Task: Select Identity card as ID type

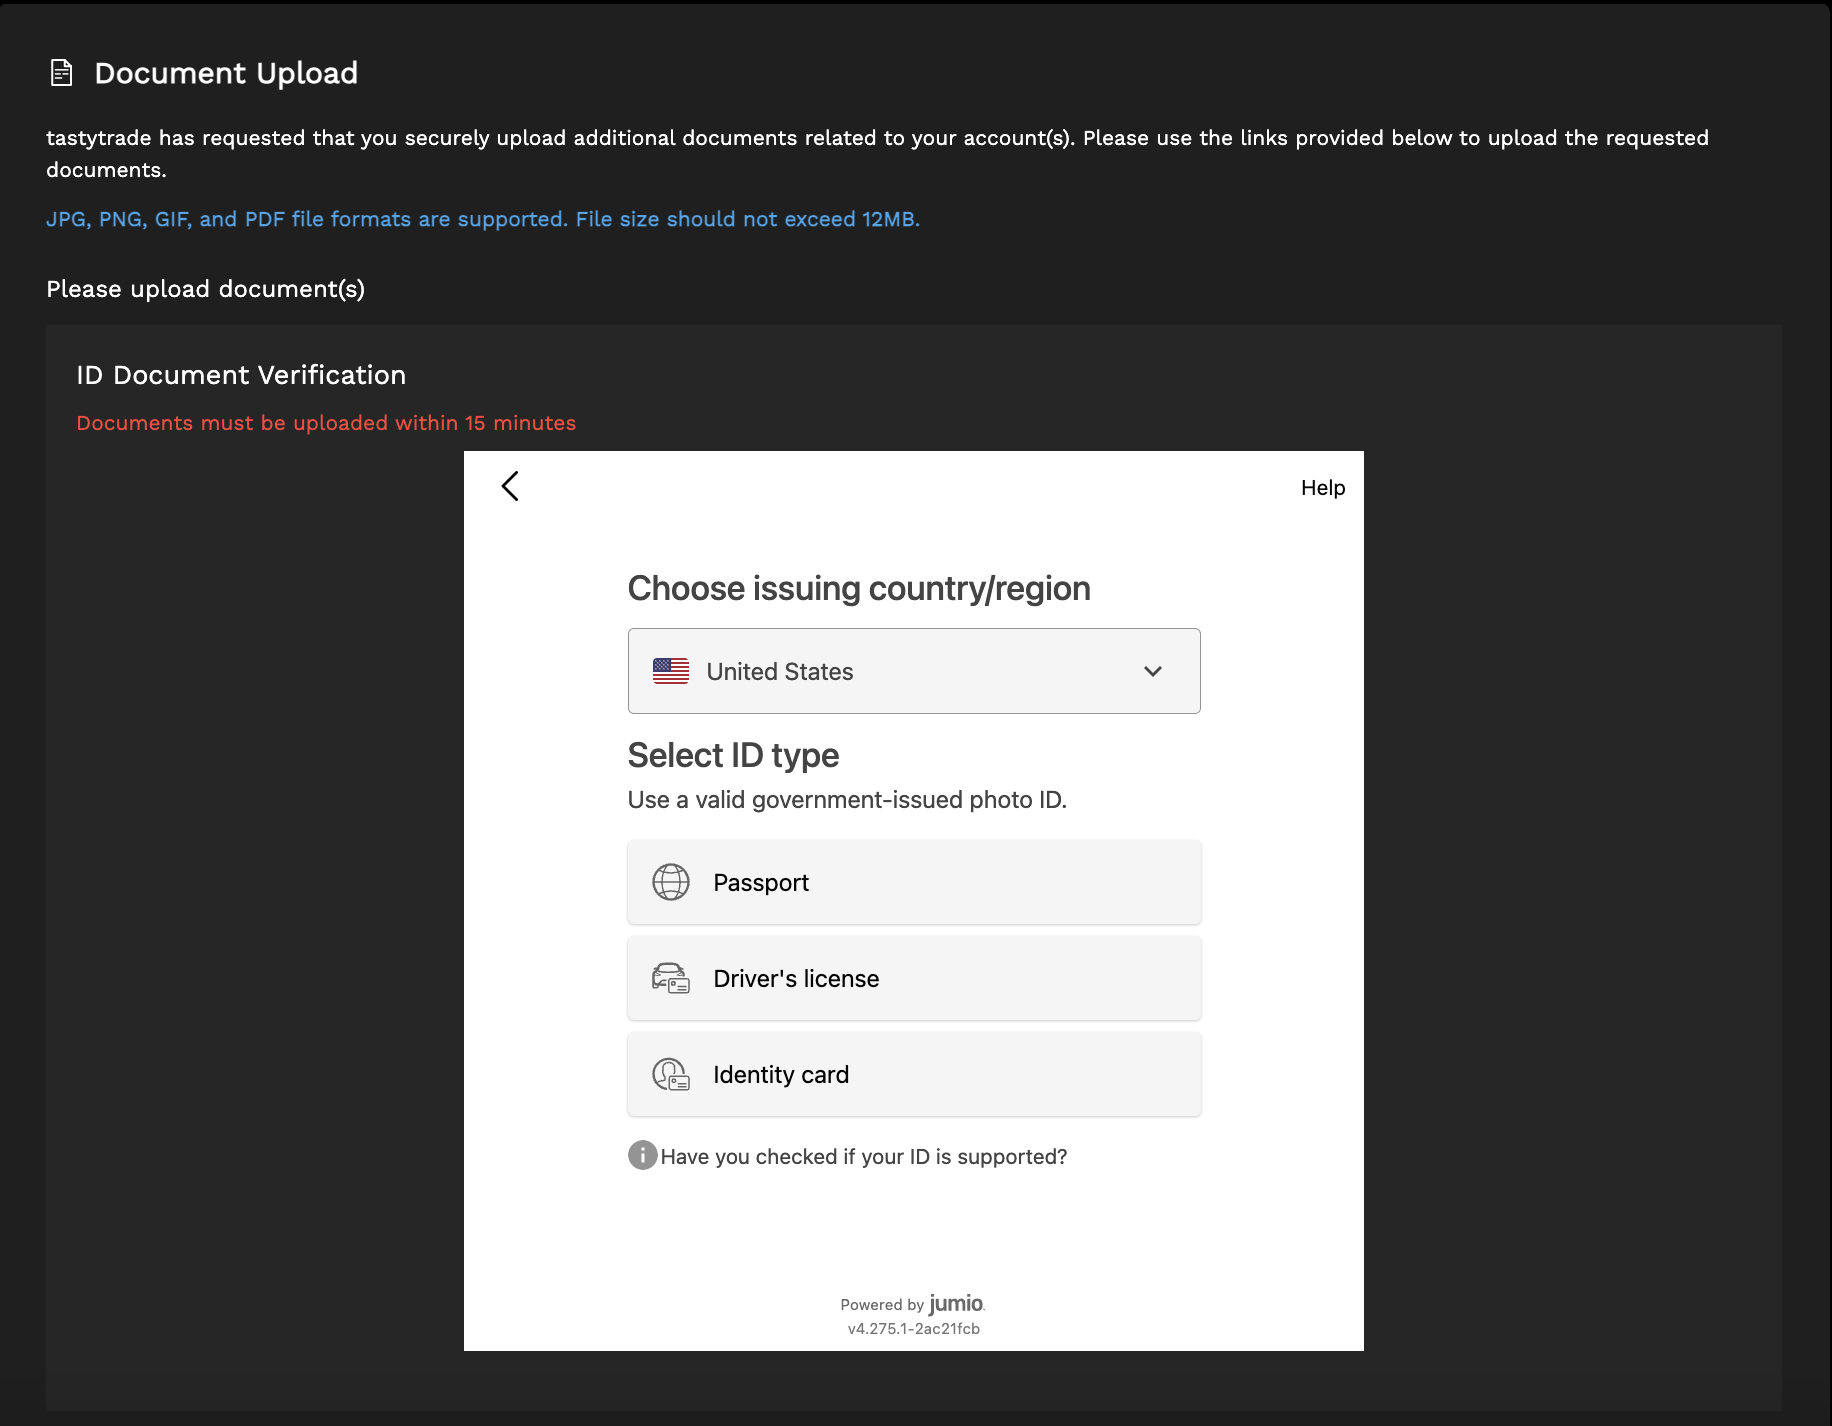Action: [913, 1074]
